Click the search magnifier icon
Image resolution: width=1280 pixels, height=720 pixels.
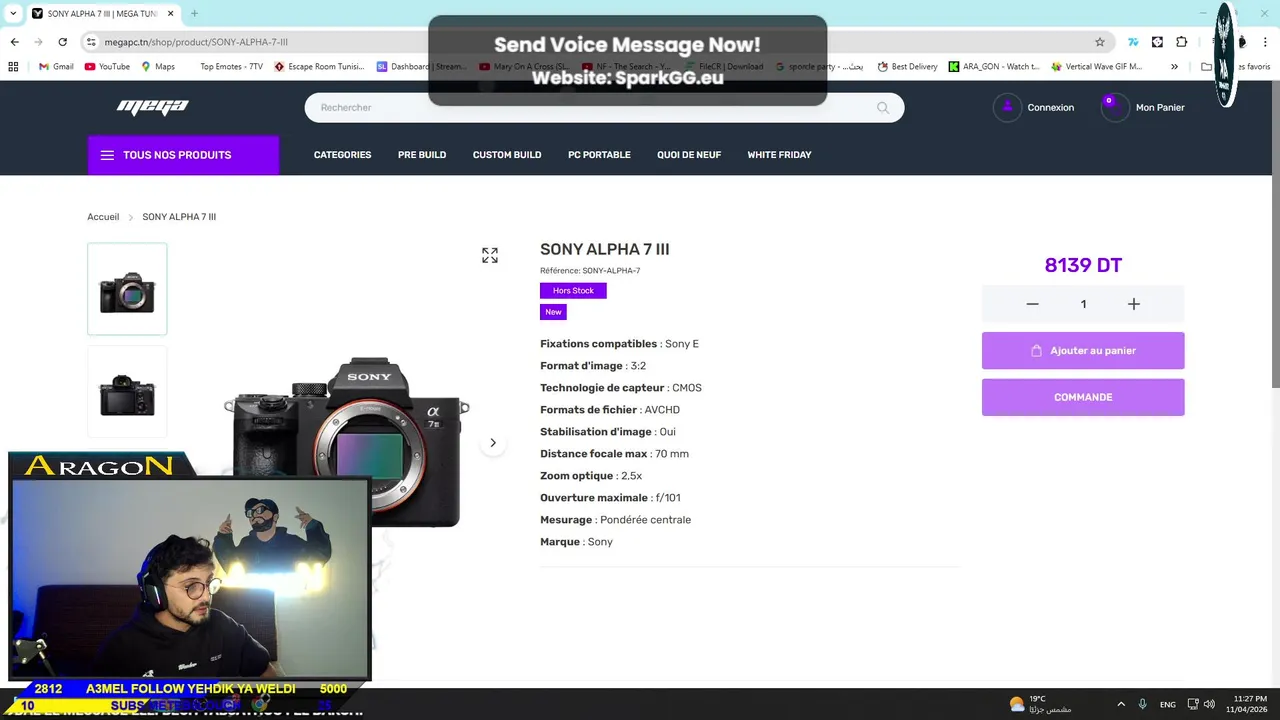[x=883, y=108]
